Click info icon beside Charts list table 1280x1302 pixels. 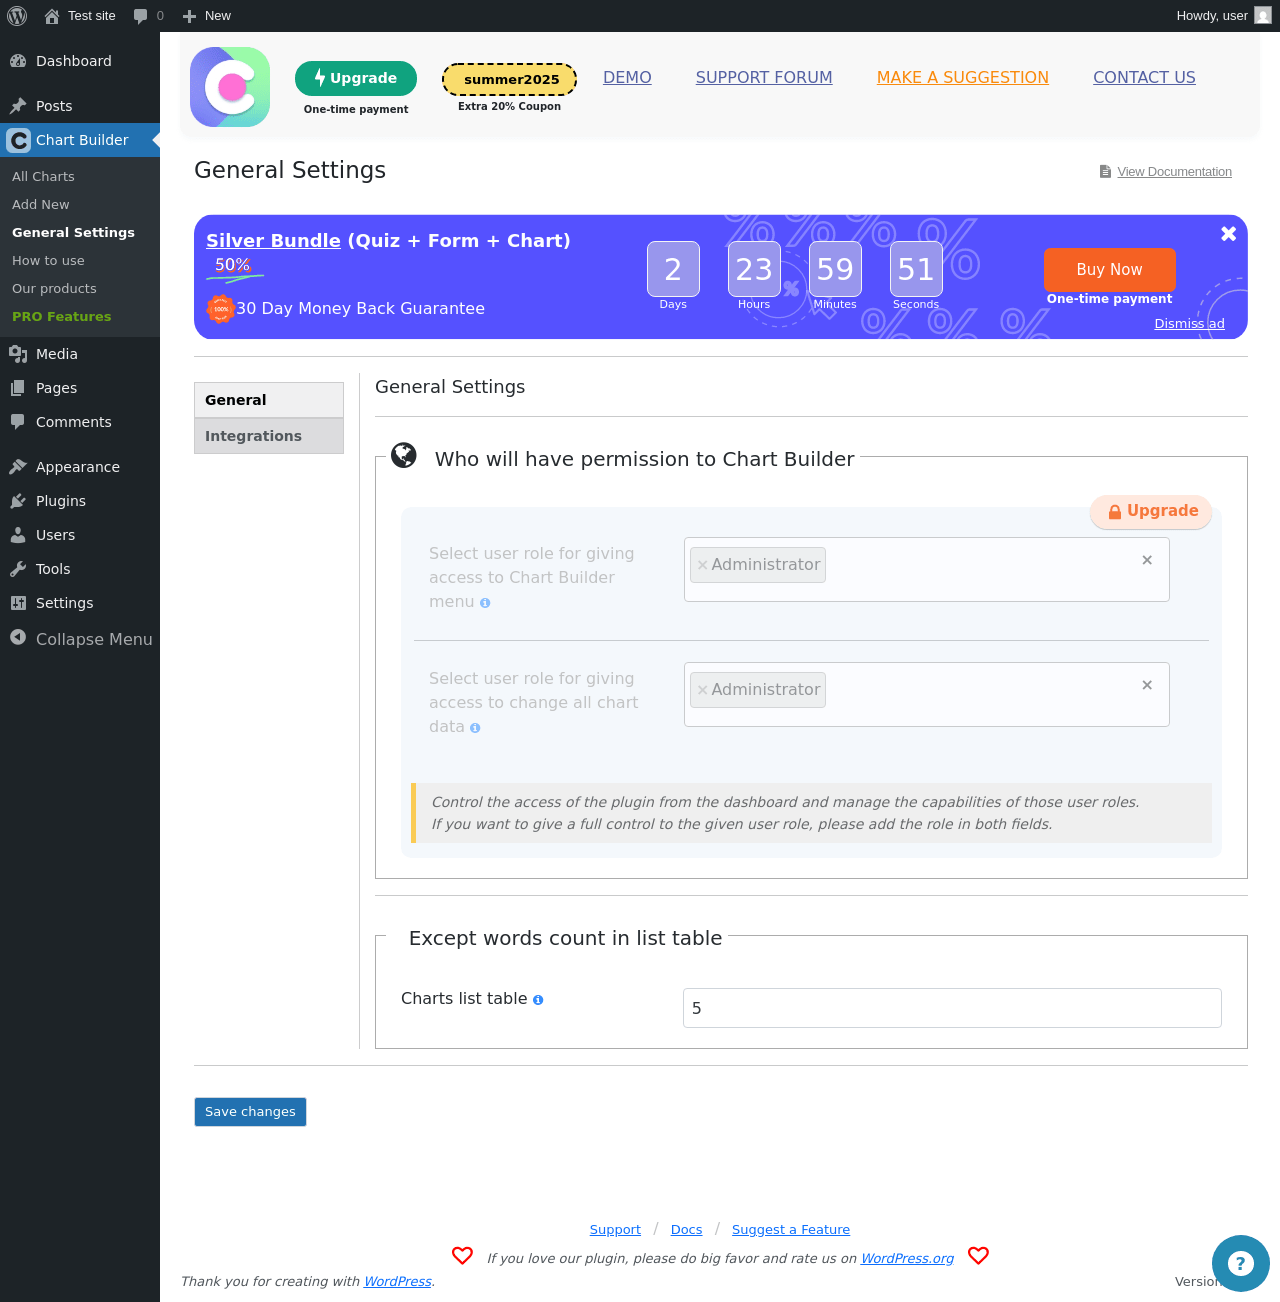[538, 1000]
